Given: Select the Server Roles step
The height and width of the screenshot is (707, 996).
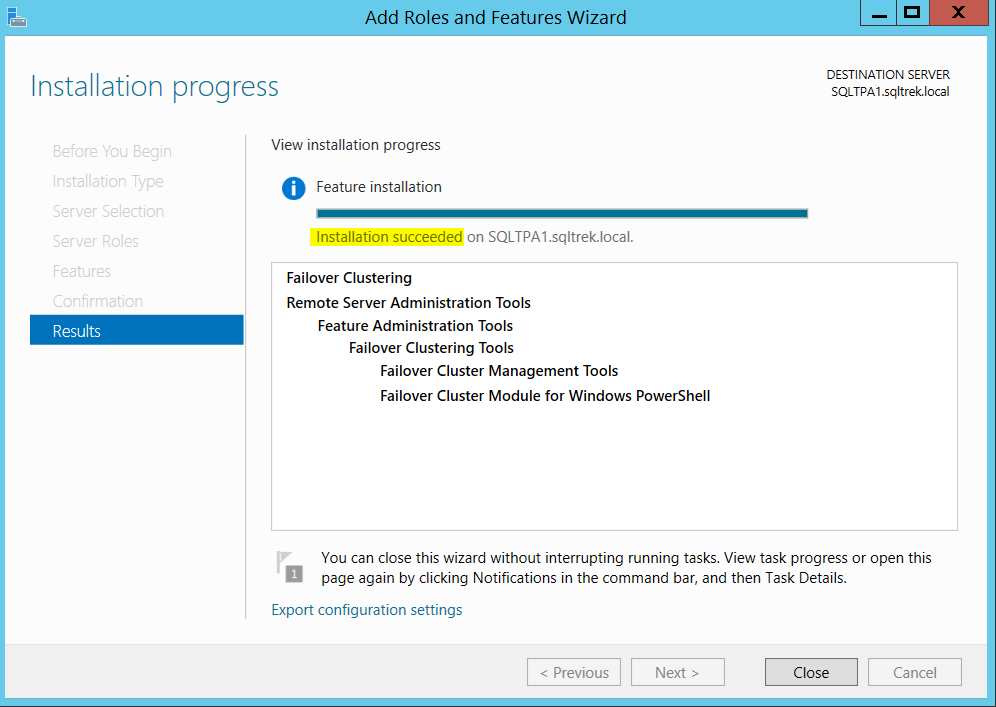Looking at the screenshot, I should 95,241.
